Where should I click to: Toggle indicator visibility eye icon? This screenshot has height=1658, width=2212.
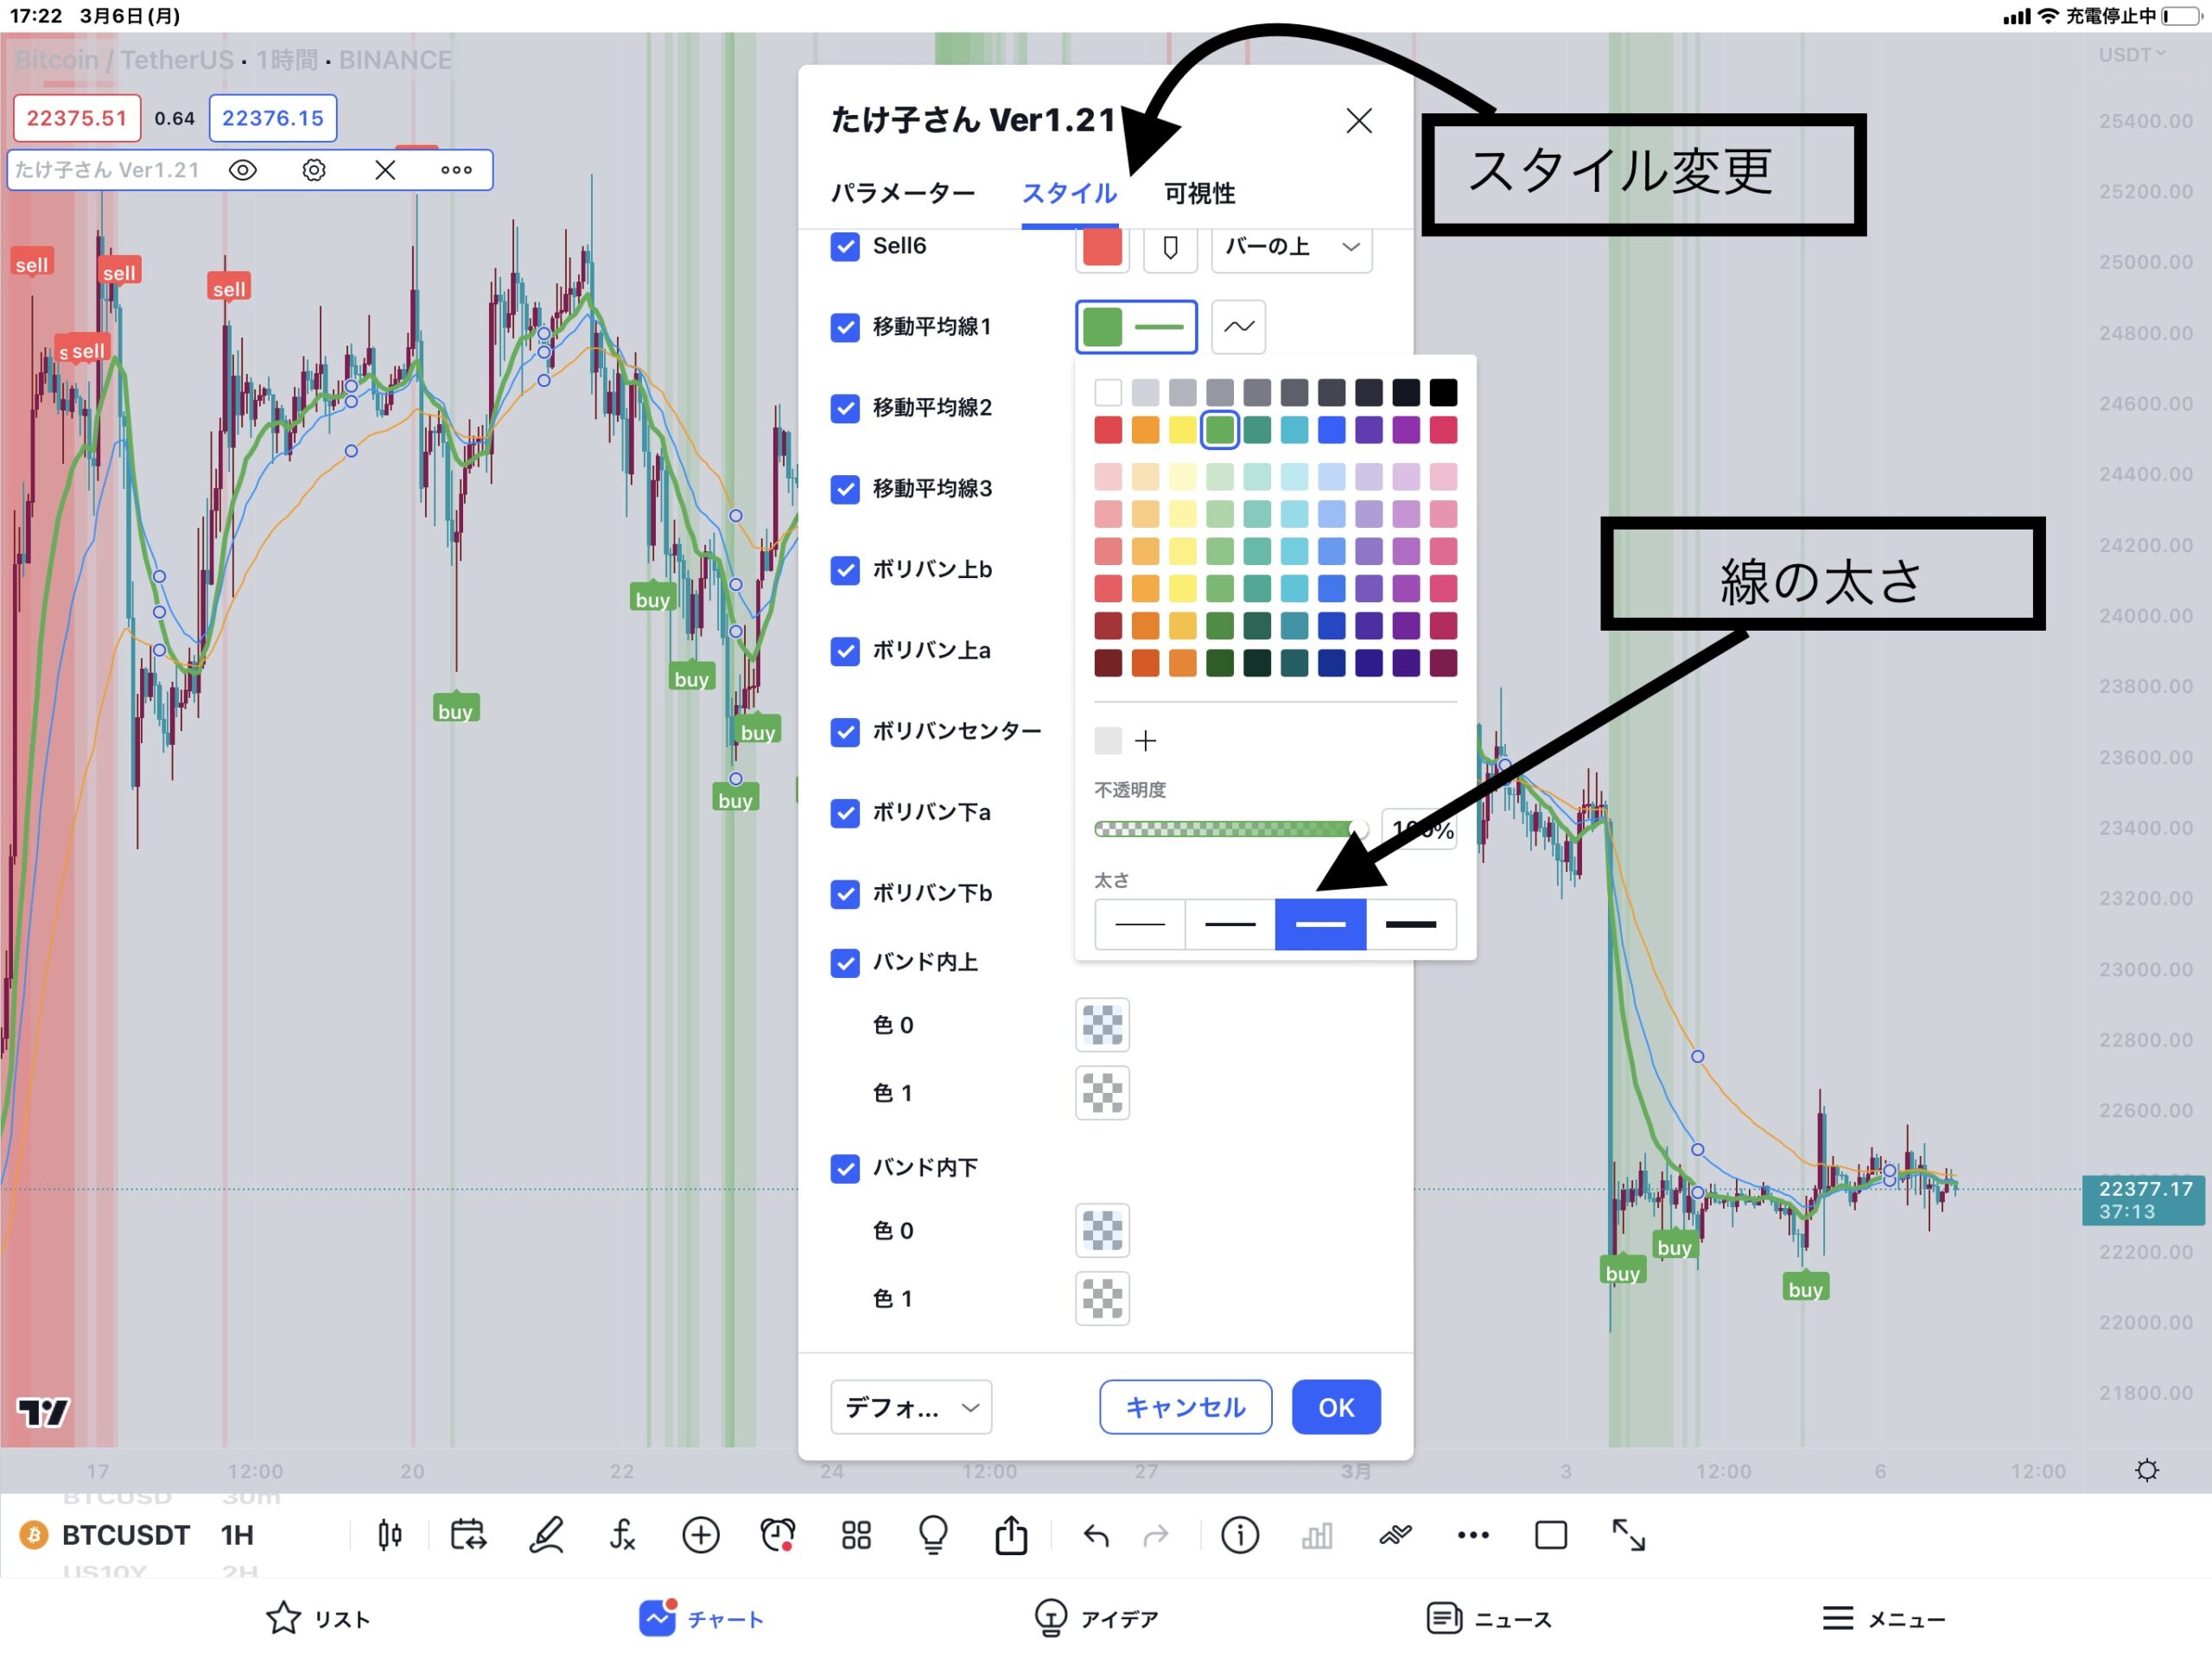click(x=243, y=170)
